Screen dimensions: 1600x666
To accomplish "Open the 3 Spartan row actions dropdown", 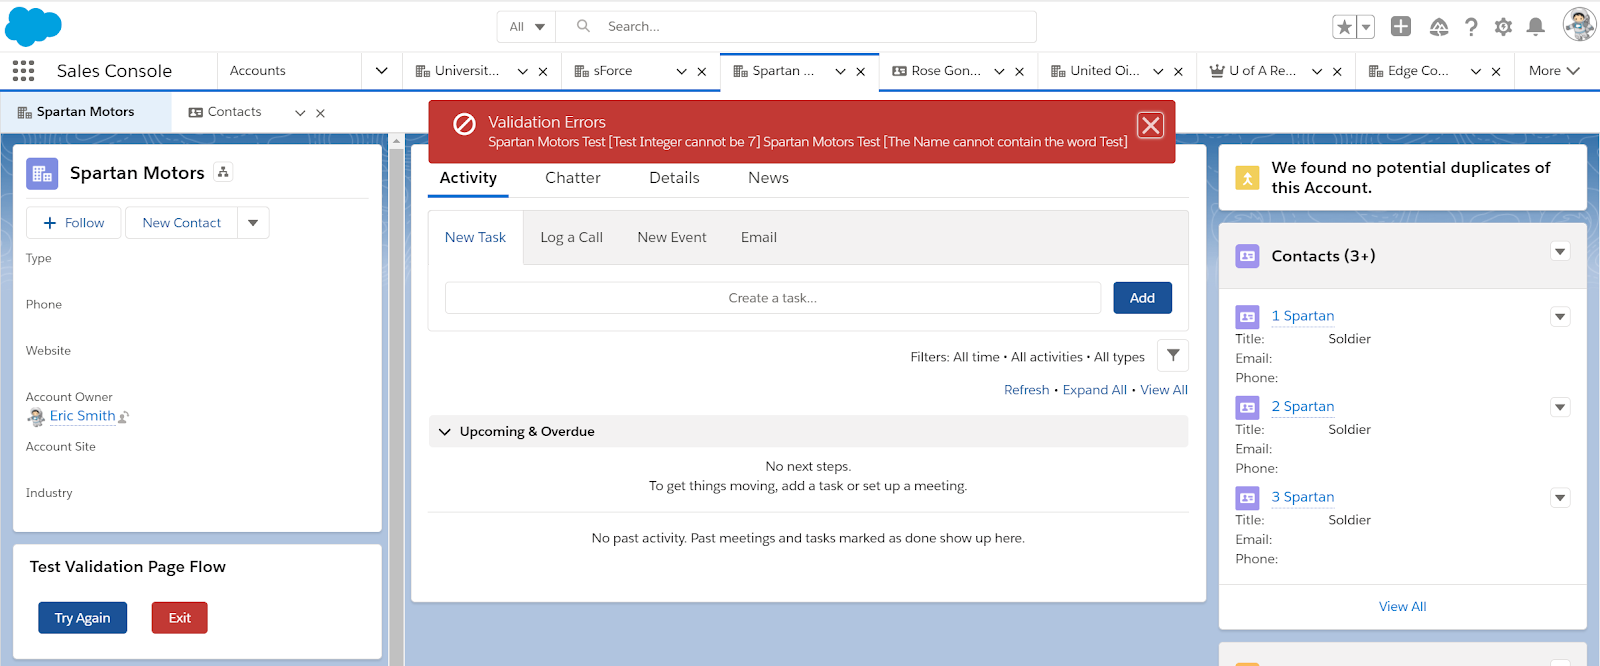I will pos(1560,498).
